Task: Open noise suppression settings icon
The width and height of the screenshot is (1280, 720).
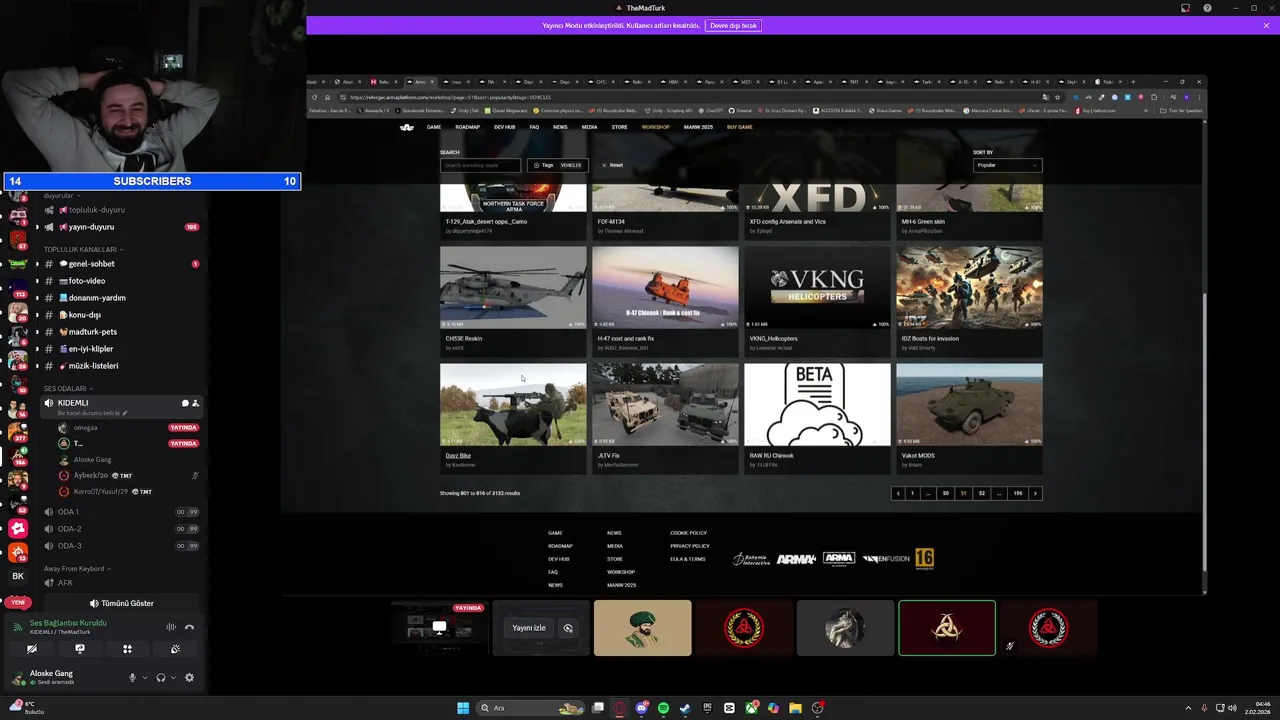Action: pos(171,627)
